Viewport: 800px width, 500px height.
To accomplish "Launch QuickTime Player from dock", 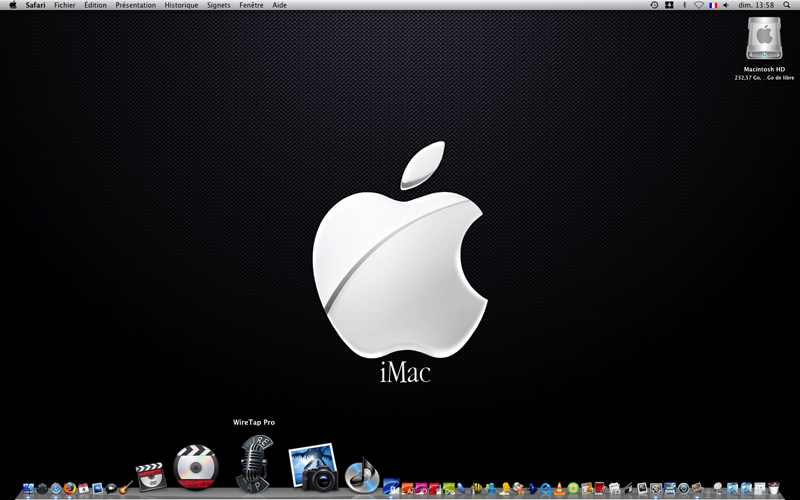I will pyautogui.click(x=545, y=489).
